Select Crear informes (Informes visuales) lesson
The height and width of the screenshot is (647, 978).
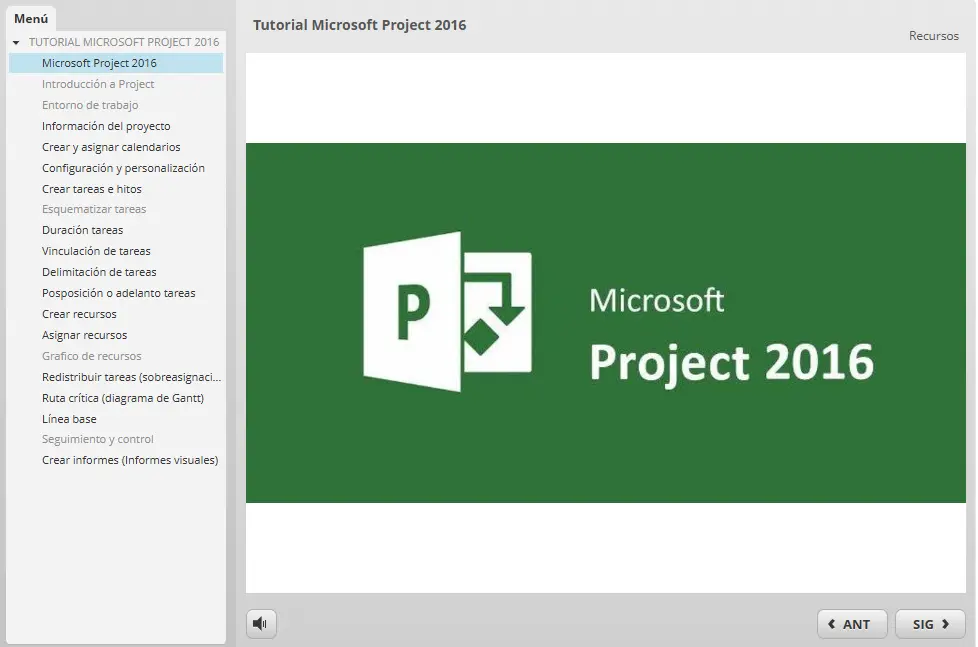click(x=130, y=460)
